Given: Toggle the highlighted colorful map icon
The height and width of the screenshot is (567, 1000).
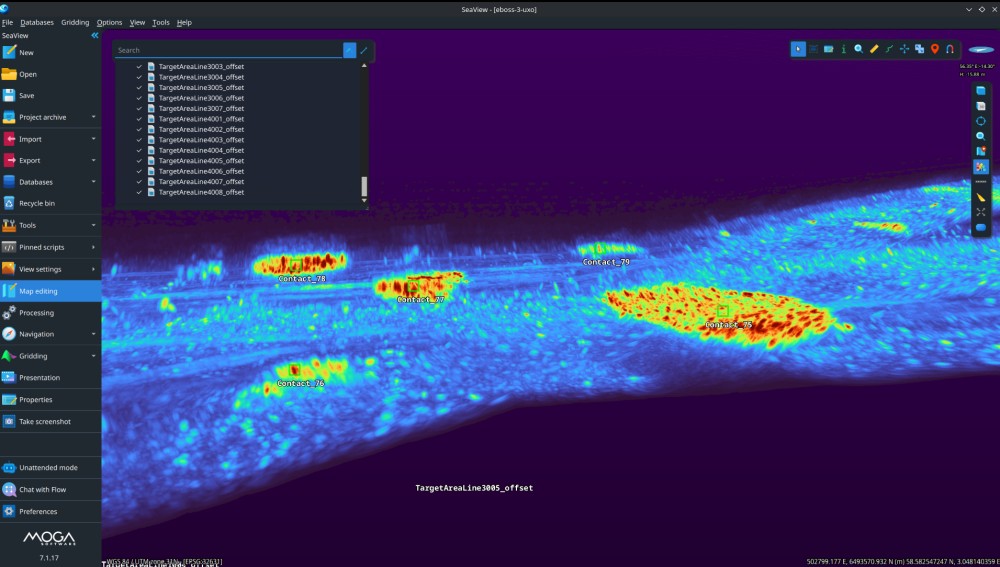Looking at the screenshot, I should point(981,166).
